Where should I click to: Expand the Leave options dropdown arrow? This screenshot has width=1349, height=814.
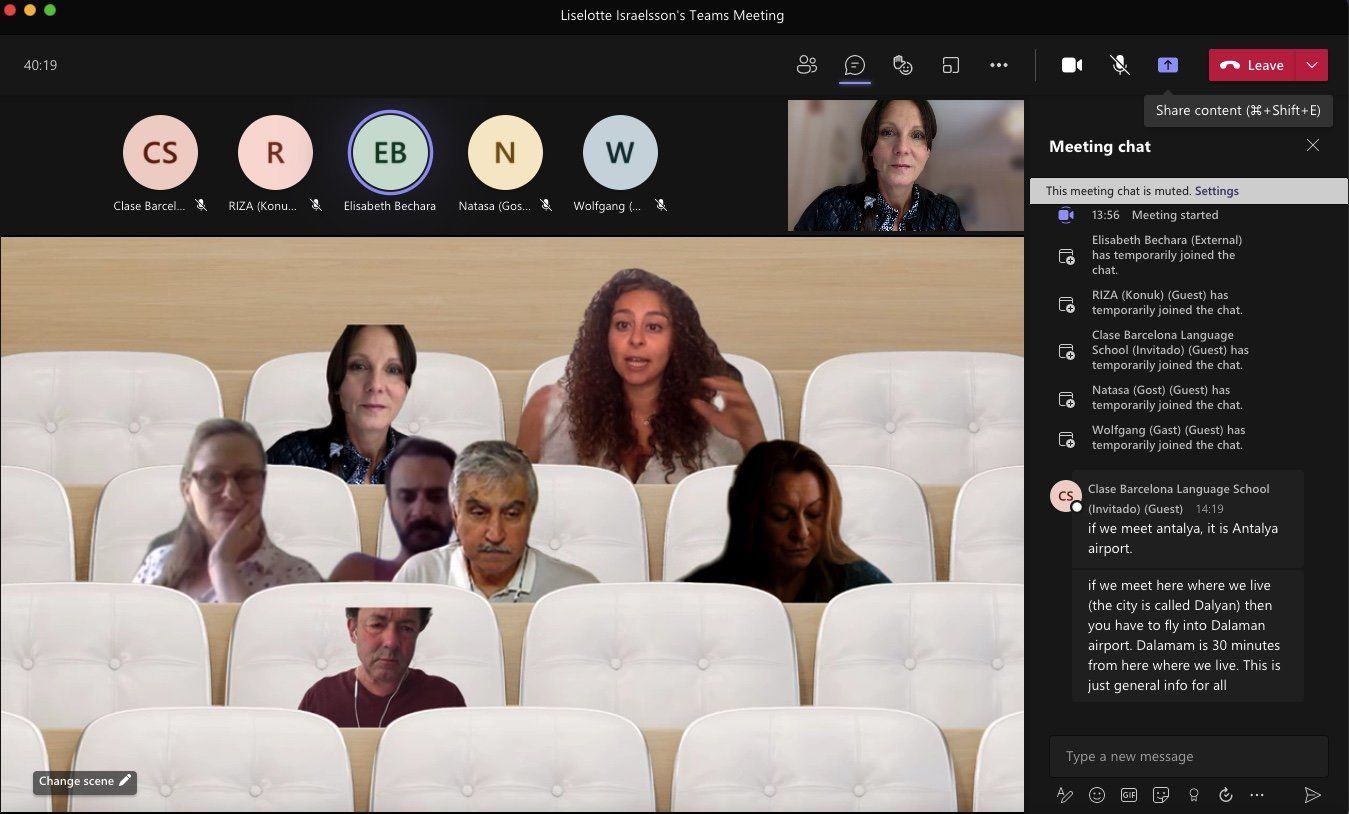(x=1312, y=65)
